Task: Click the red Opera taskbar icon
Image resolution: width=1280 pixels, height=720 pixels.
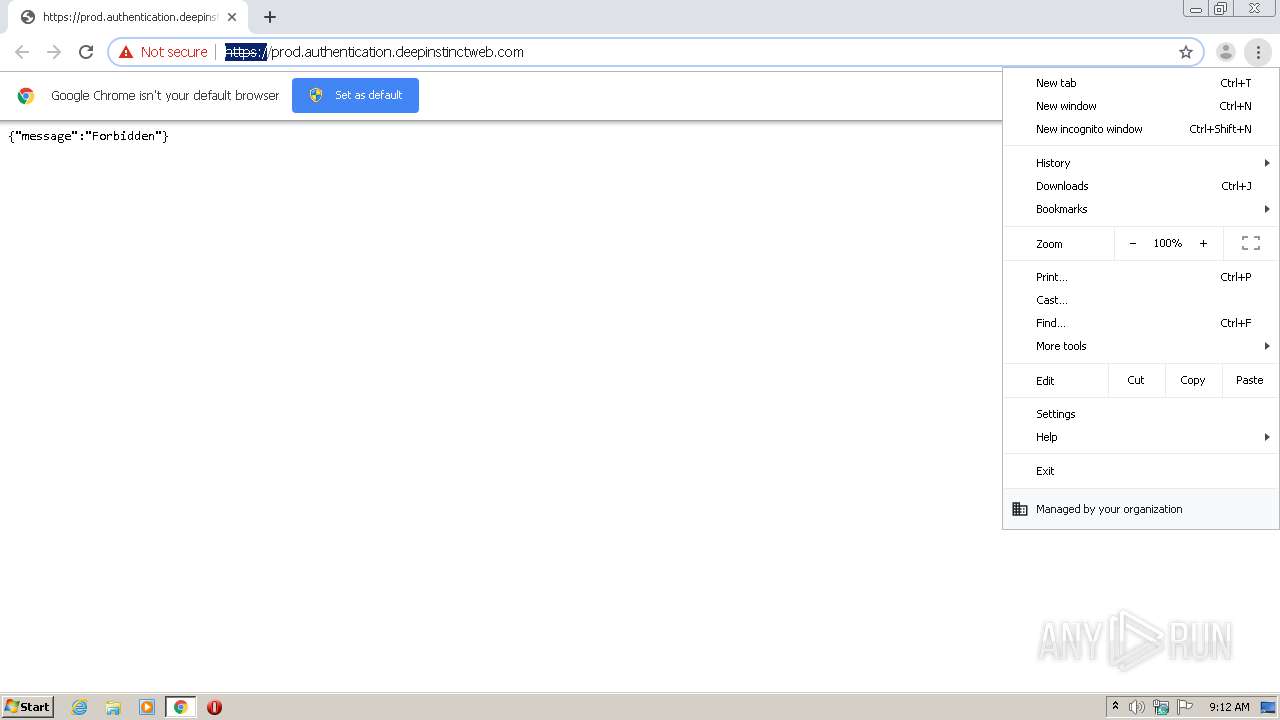Action: (x=214, y=707)
